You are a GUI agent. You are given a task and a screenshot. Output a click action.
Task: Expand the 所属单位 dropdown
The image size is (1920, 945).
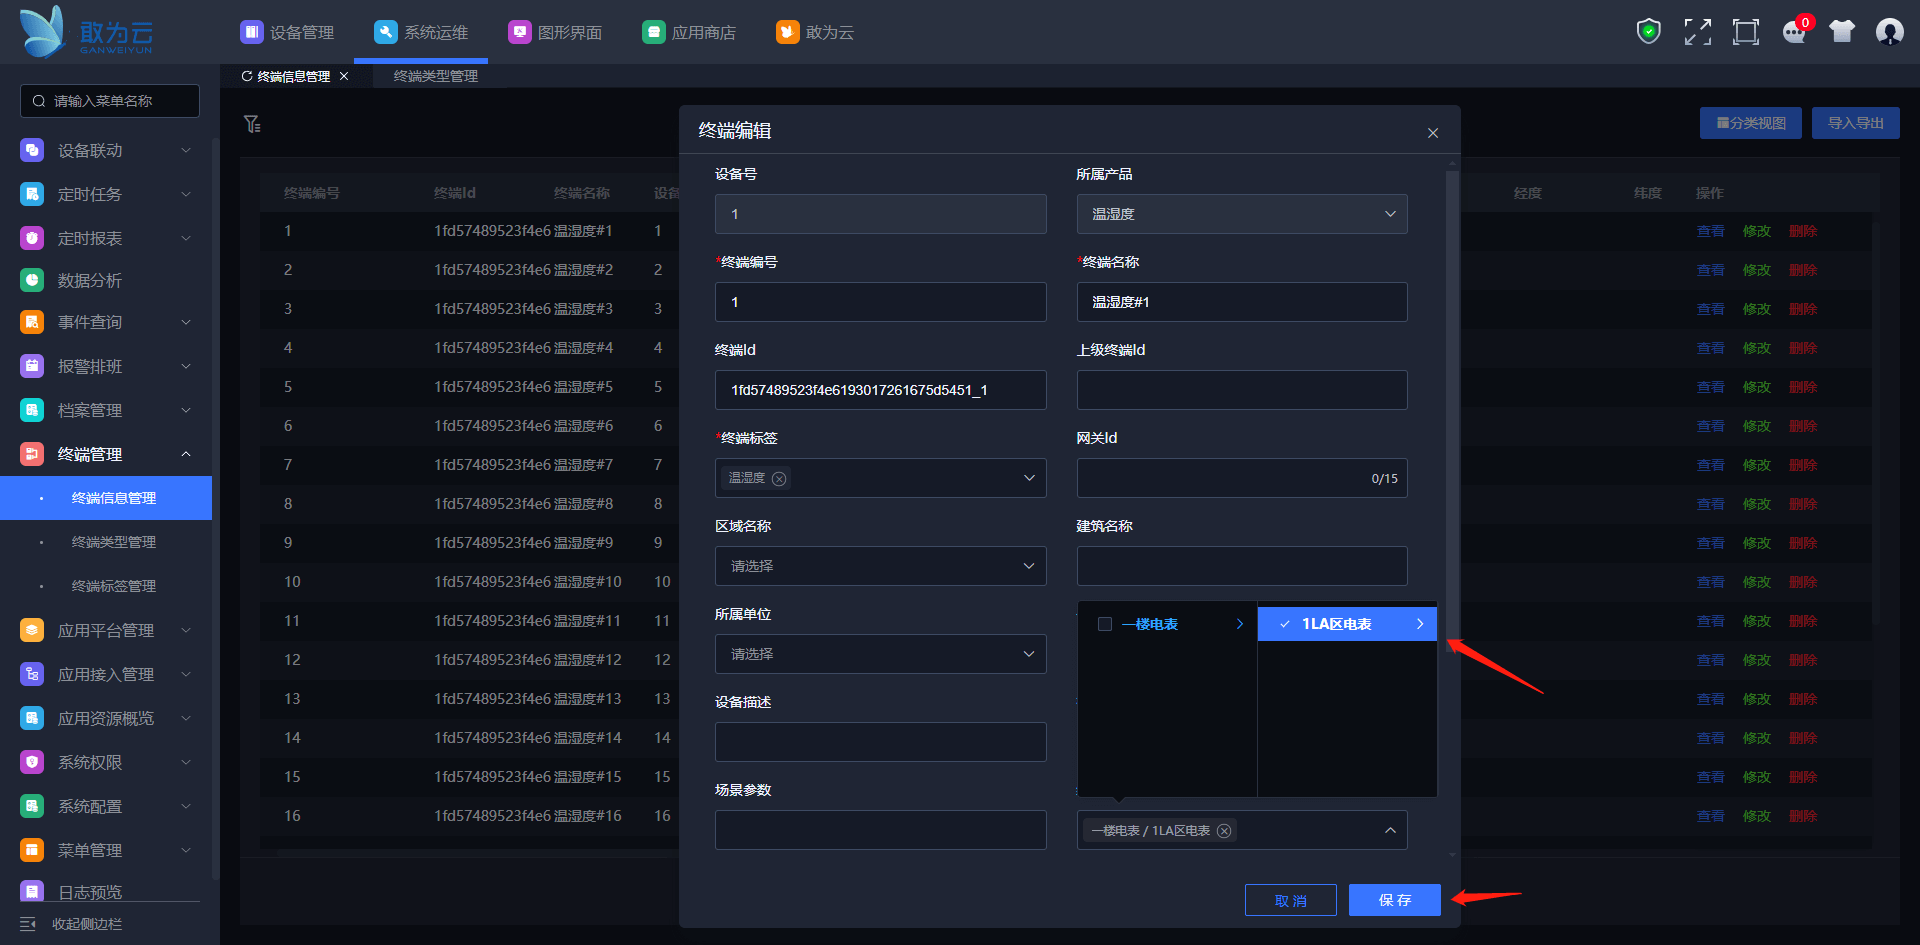coord(880,654)
